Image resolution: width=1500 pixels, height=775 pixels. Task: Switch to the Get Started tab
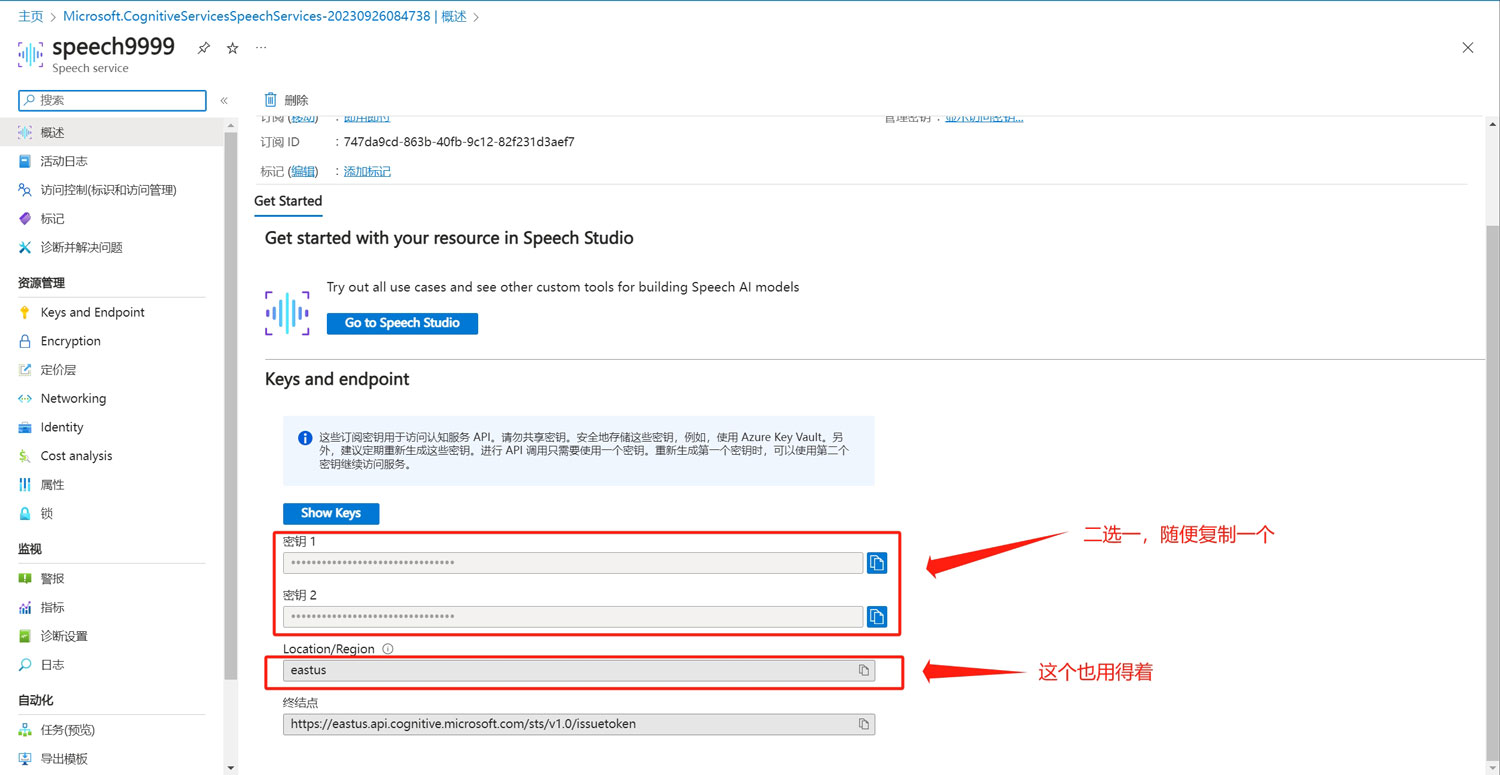[x=288, y=201]
